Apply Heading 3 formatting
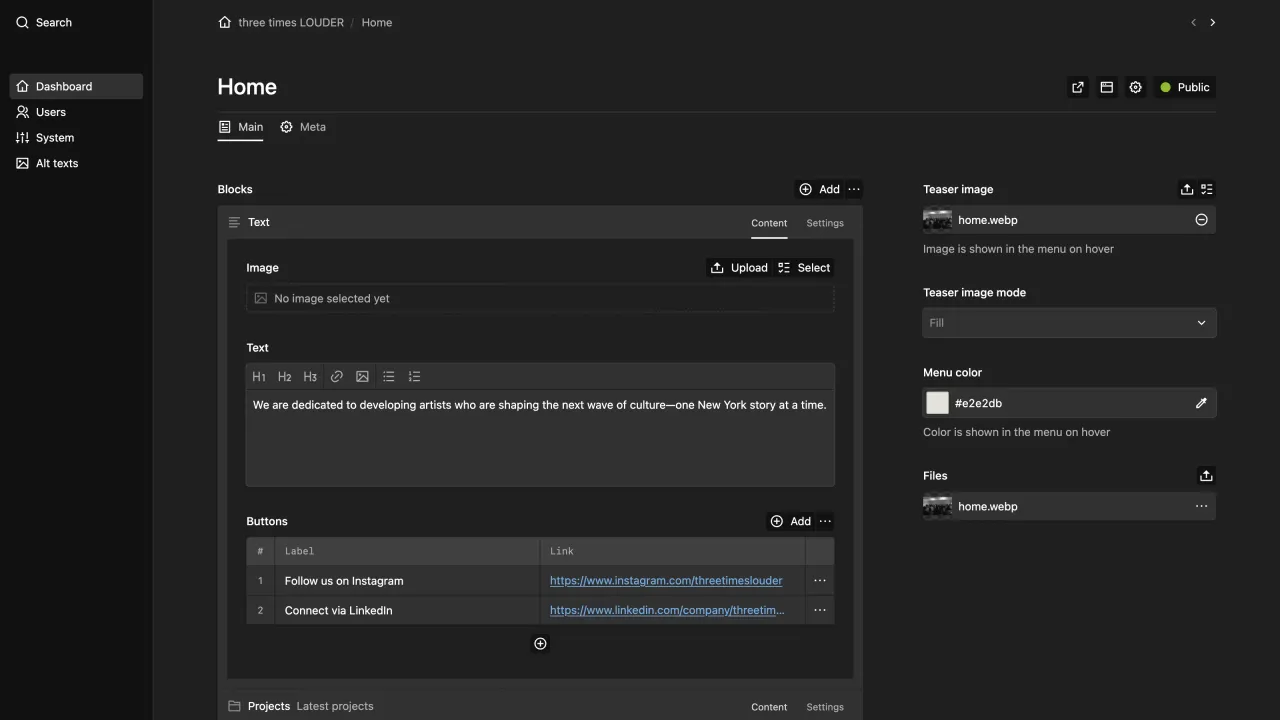 (310, 377)
